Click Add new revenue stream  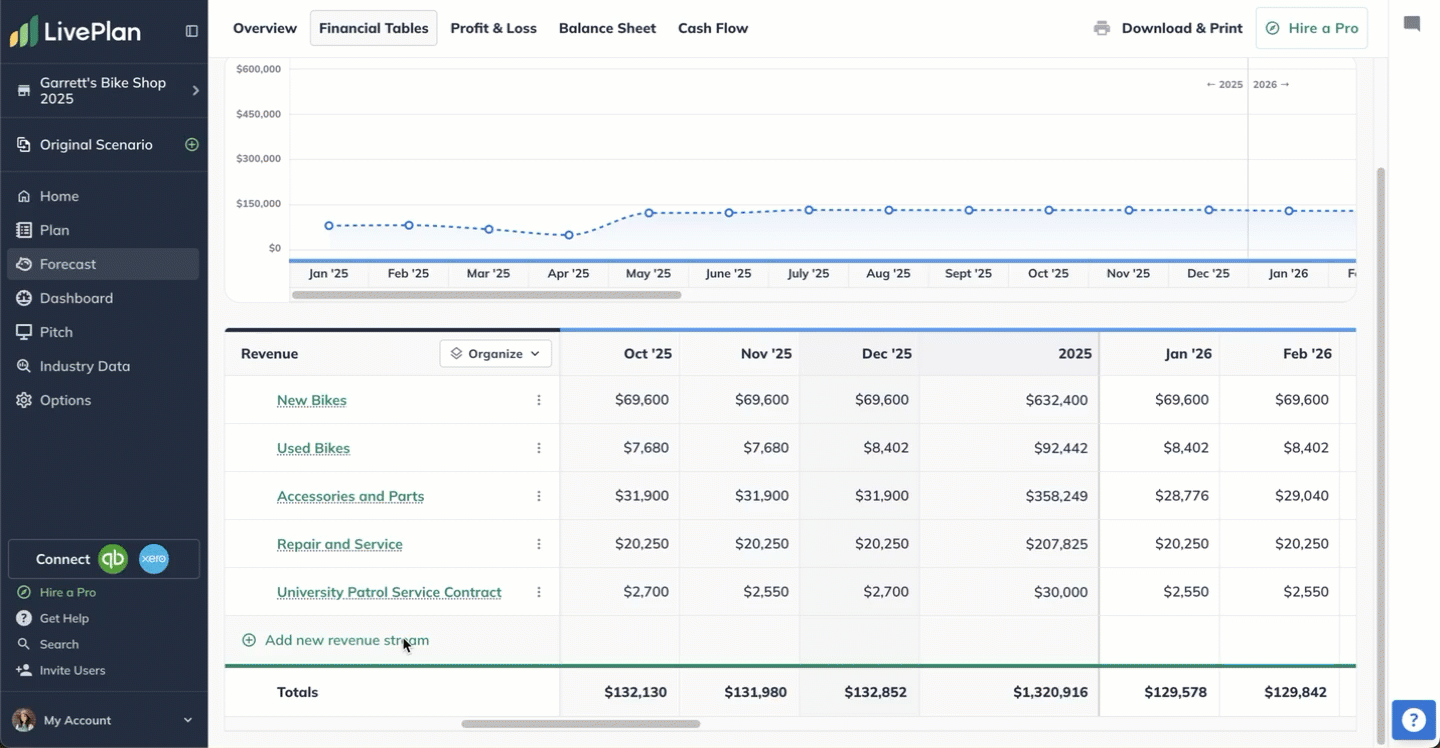[346, 640]
